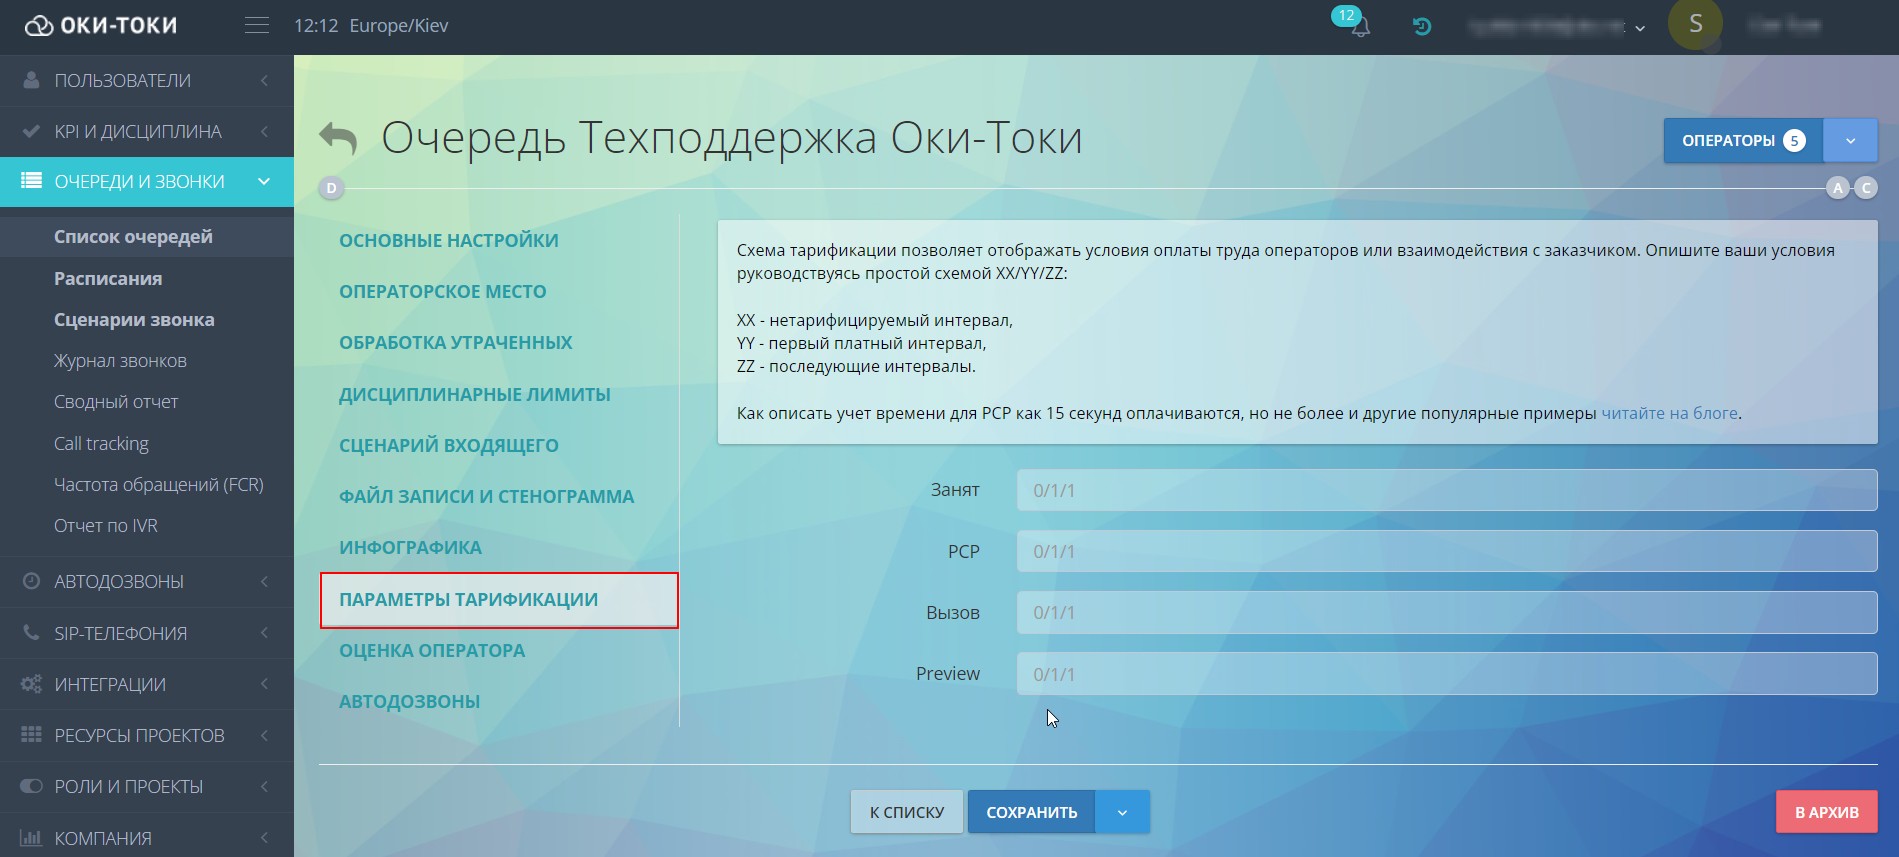Click the К списку button
The image size is (1899, 857).
[907, 812]
